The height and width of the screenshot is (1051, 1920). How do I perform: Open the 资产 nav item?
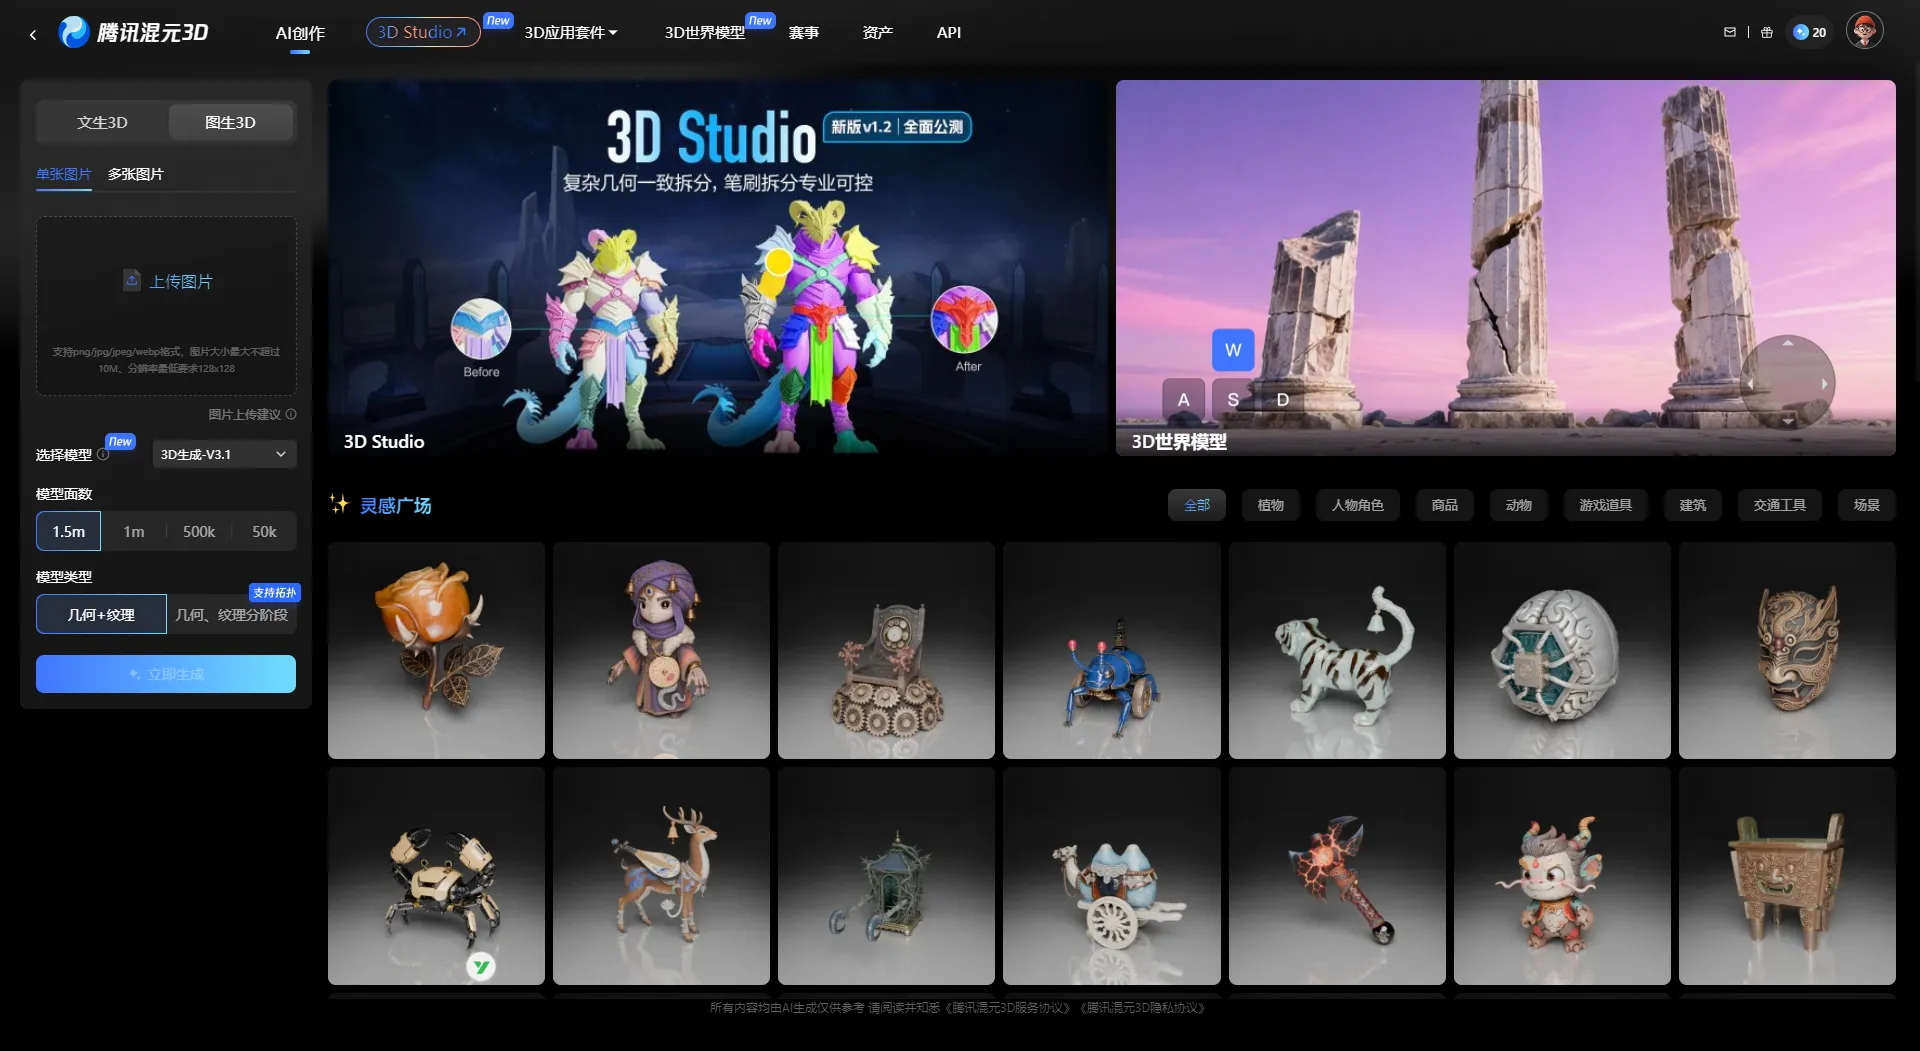click(878, 32)
